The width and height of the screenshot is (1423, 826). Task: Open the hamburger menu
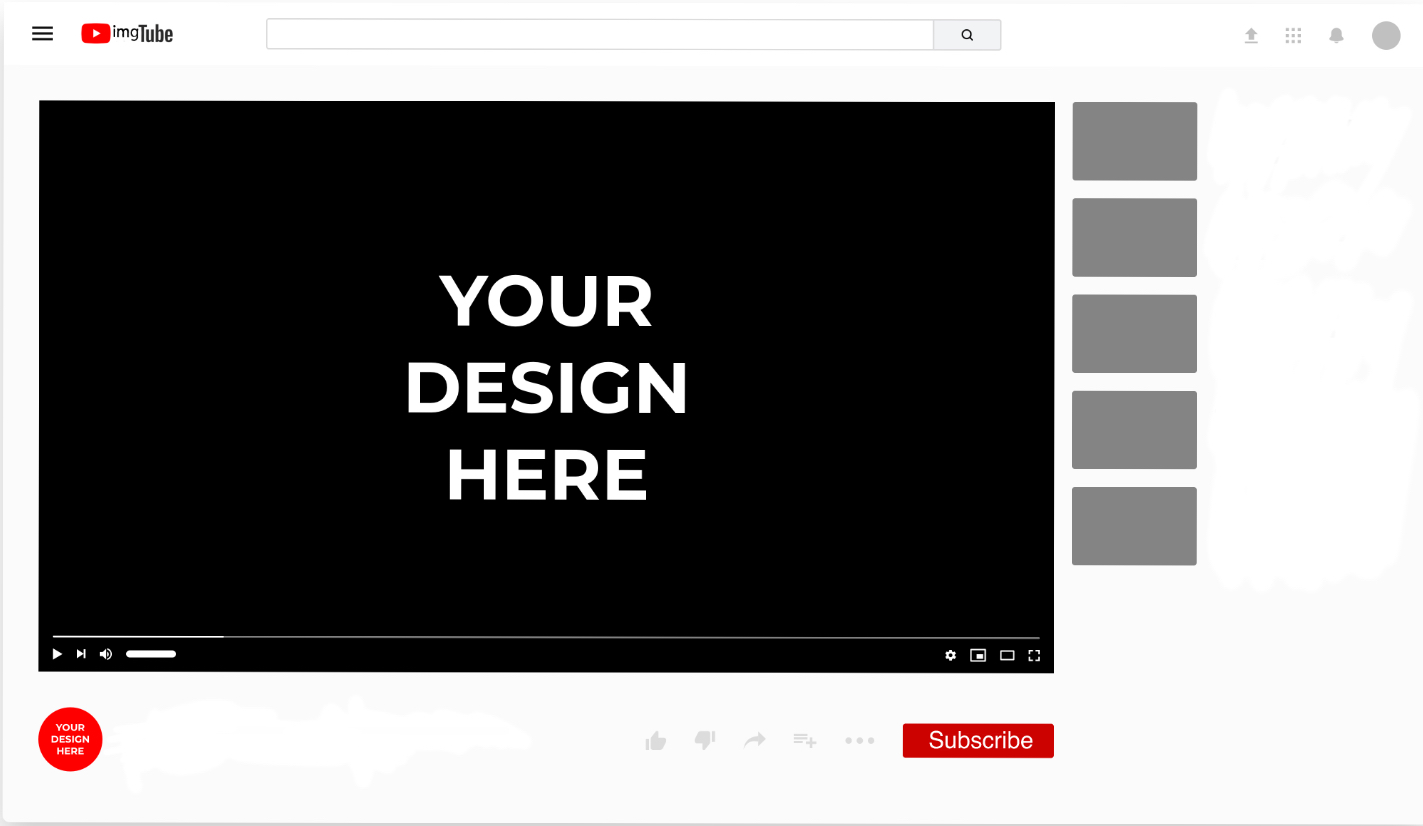coord(42,34)
